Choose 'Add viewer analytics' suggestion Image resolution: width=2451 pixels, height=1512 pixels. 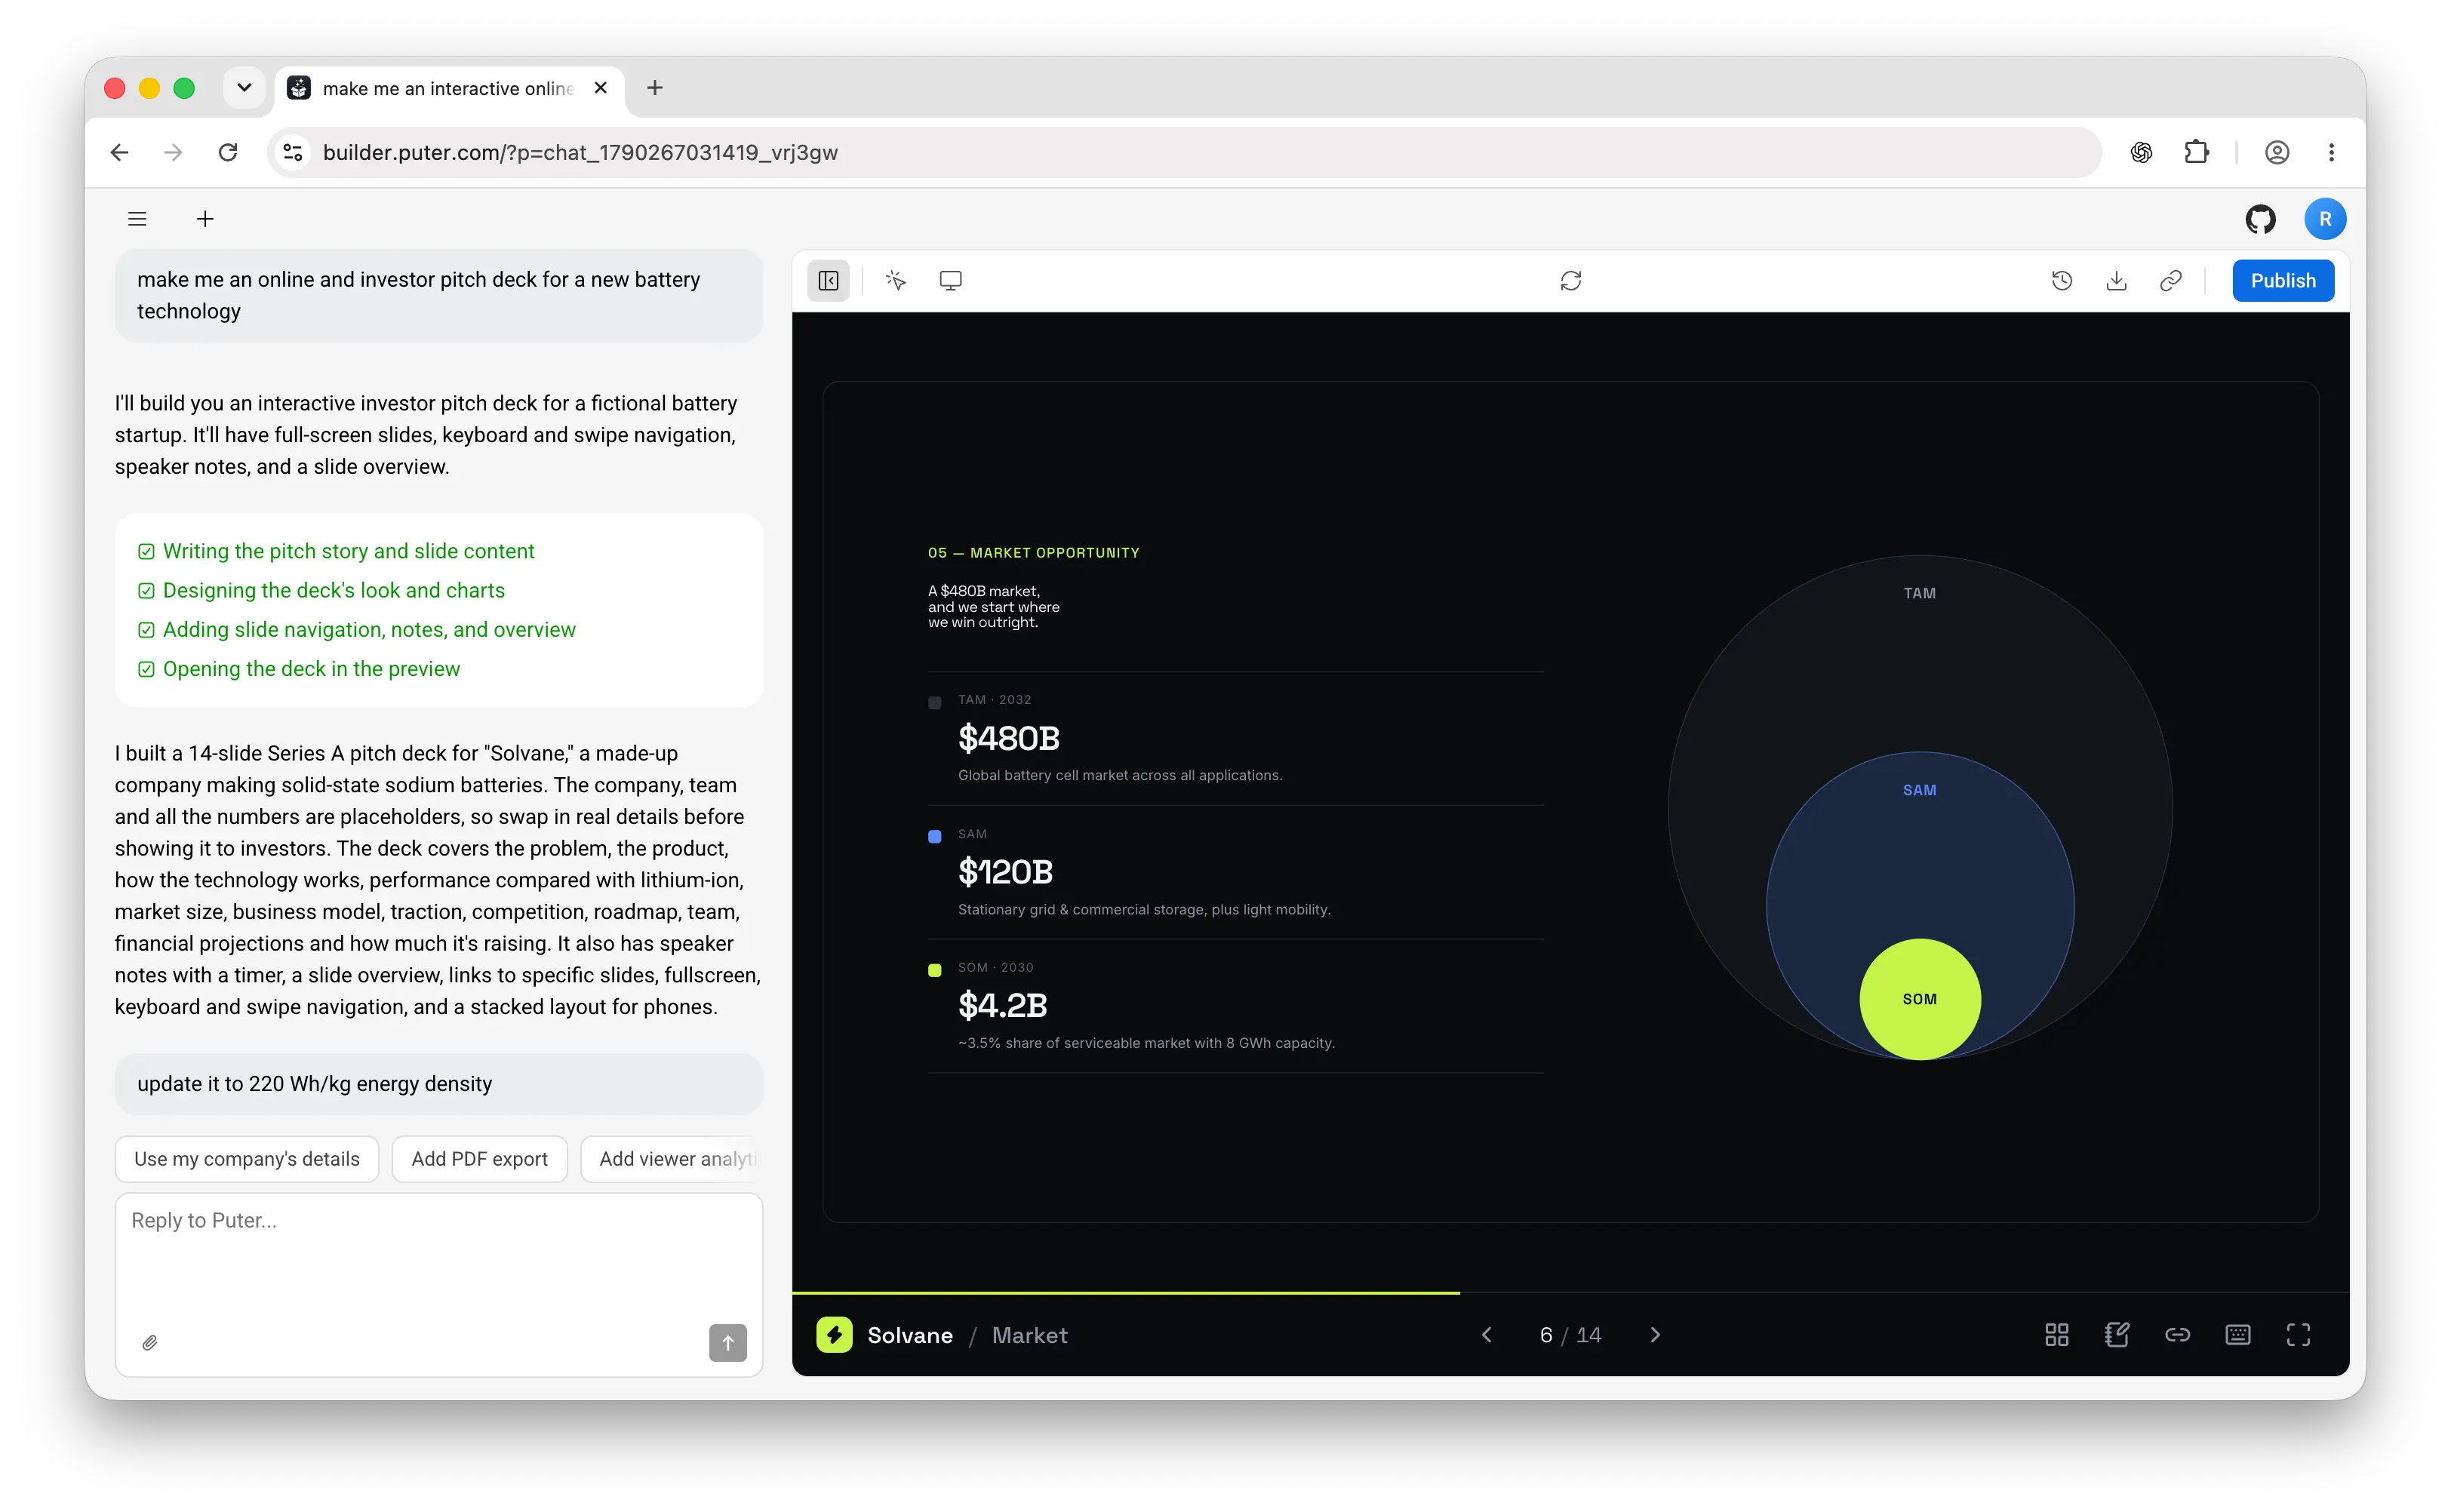[672, 1159]
